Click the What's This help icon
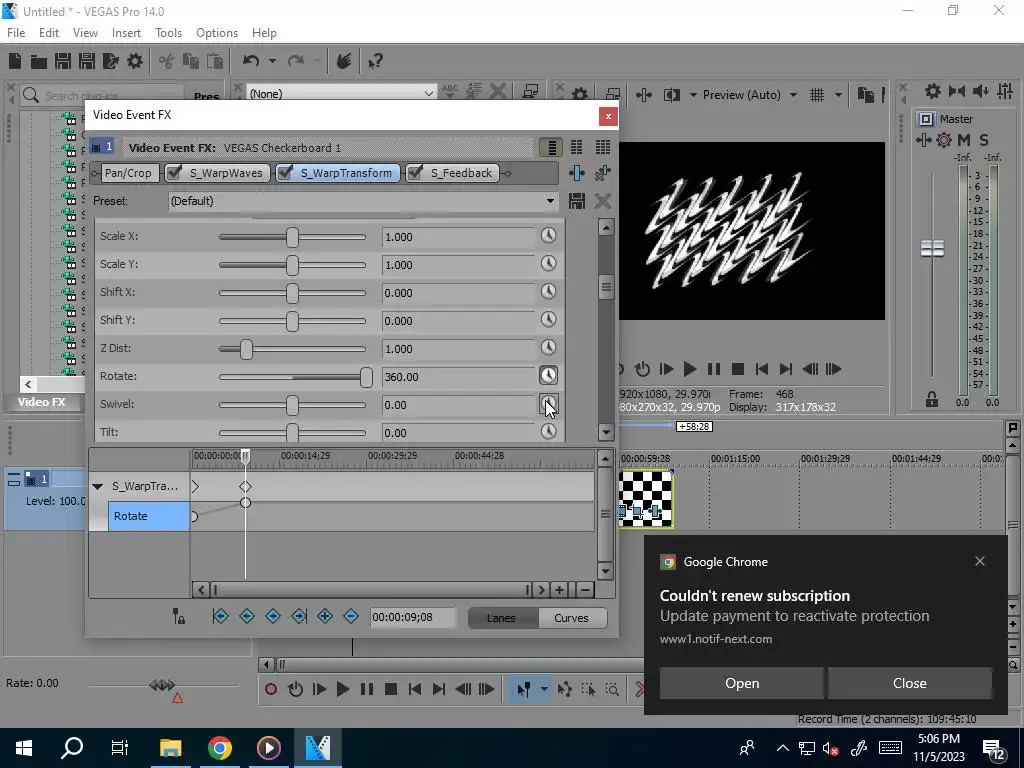The height and width of the screenshot is (768, 1024). pos(375,61)
